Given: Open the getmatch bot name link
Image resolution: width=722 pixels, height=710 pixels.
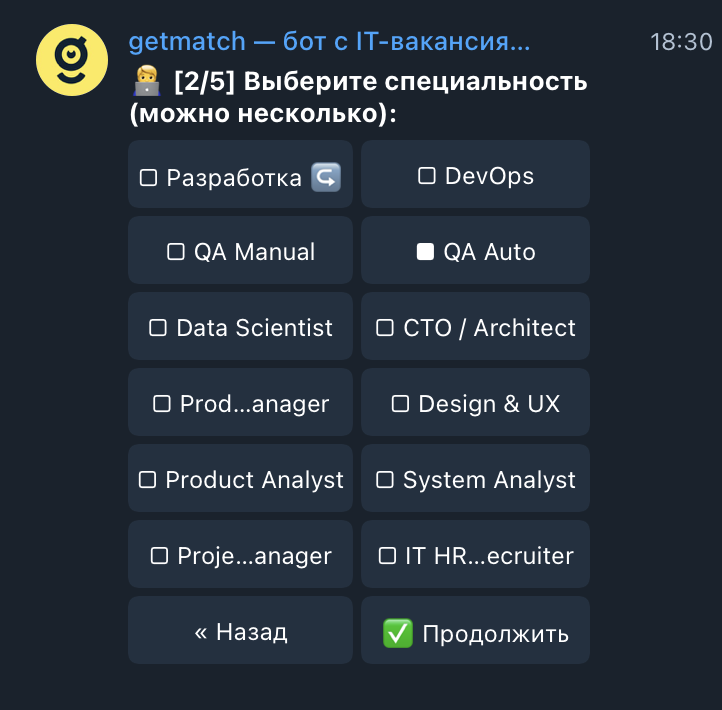Looking at the screenshot, I should coord(329,42).
